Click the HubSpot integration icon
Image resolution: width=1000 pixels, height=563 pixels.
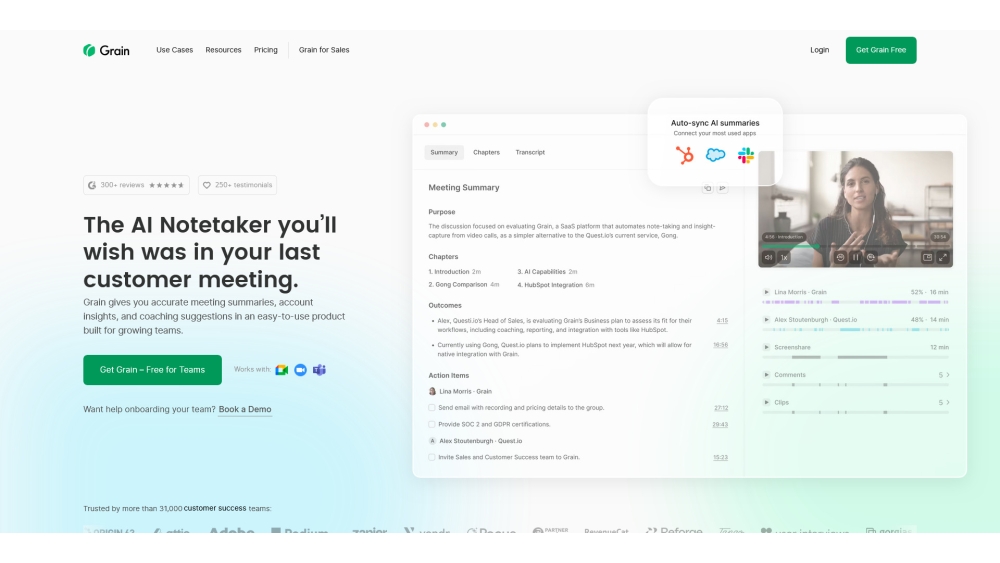[685, 155]
